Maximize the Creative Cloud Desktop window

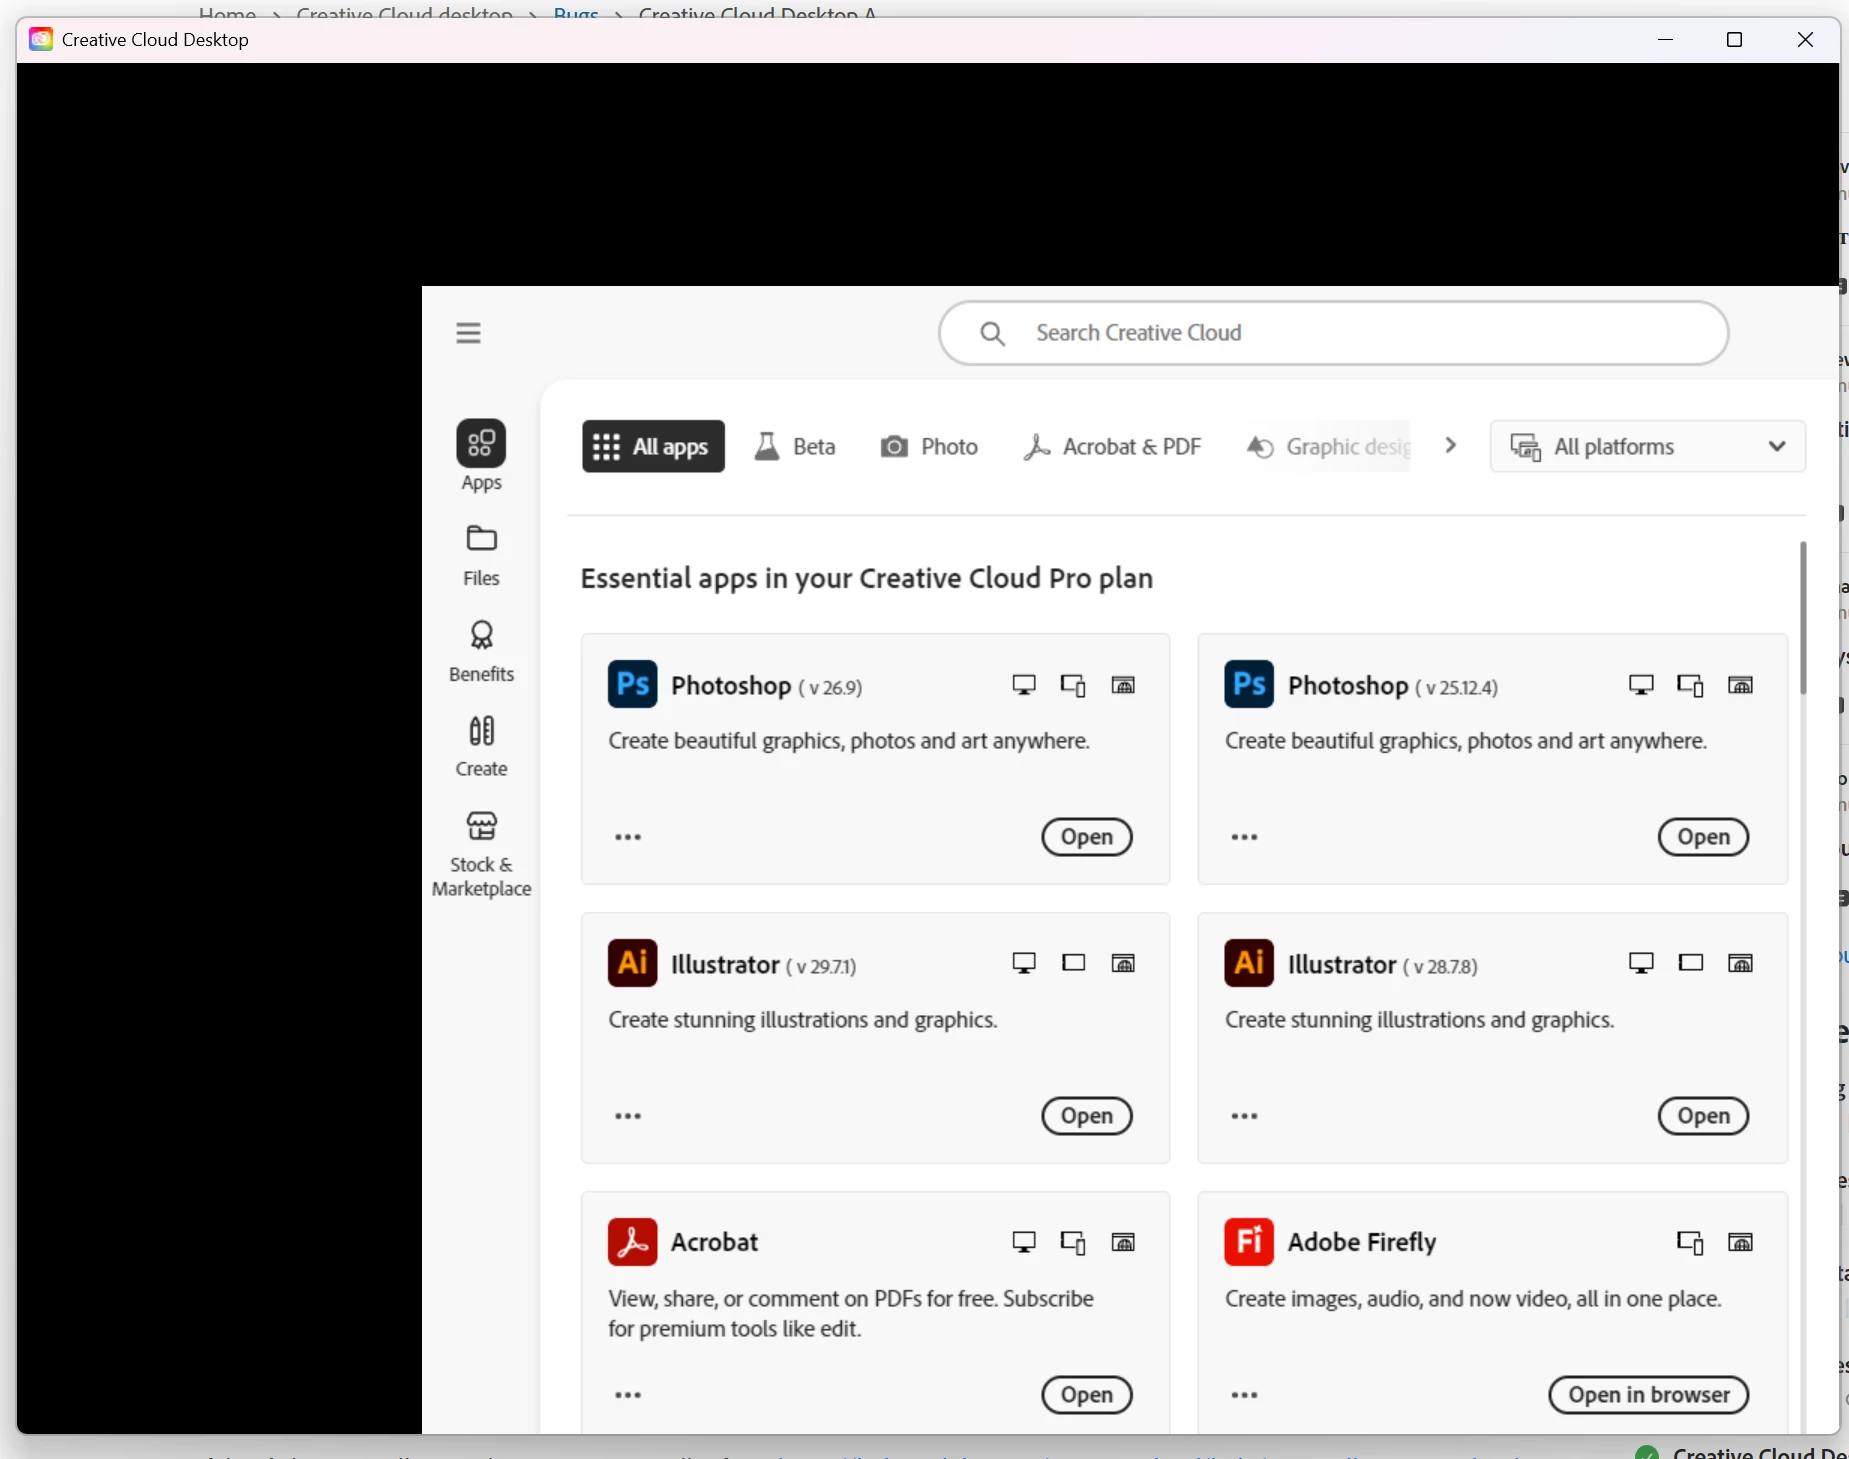1734,39
